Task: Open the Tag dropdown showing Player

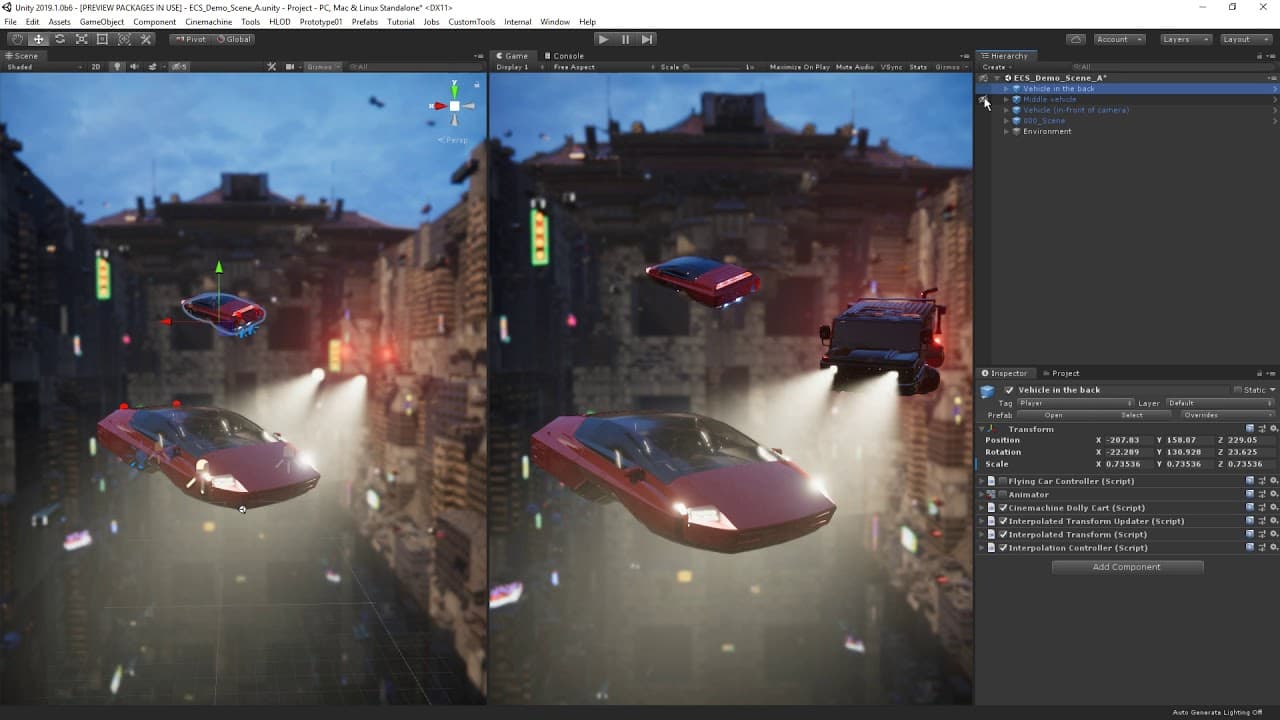Action: click(x=1075, y=403)
